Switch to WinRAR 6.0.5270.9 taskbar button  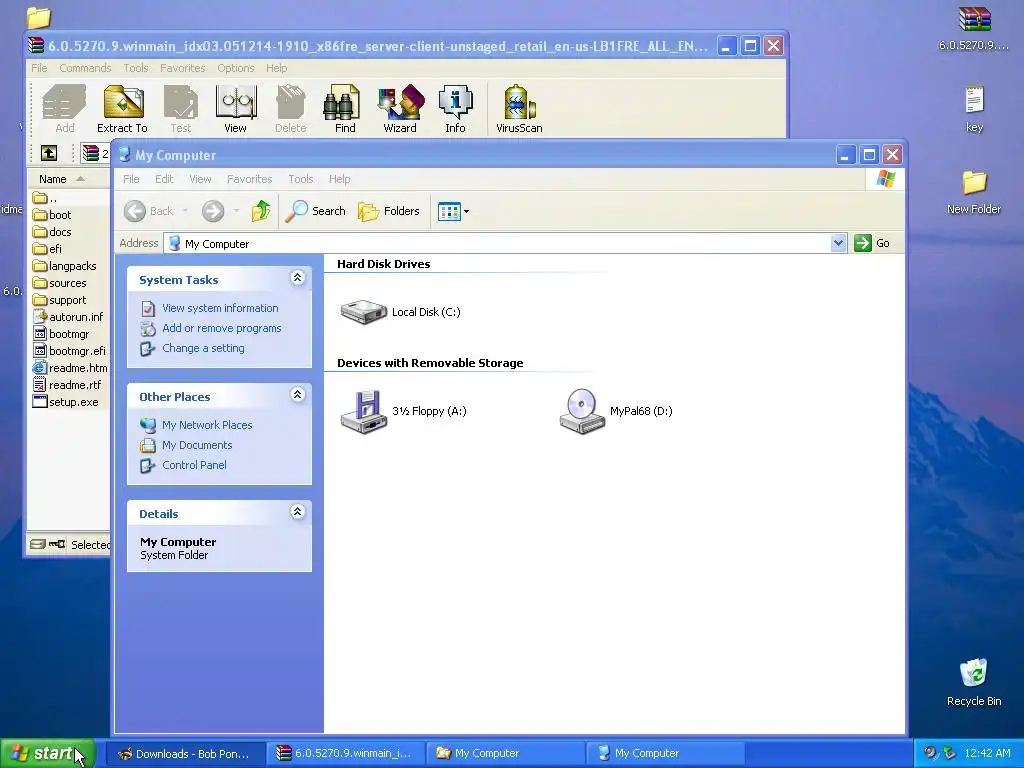coord(346,754)
